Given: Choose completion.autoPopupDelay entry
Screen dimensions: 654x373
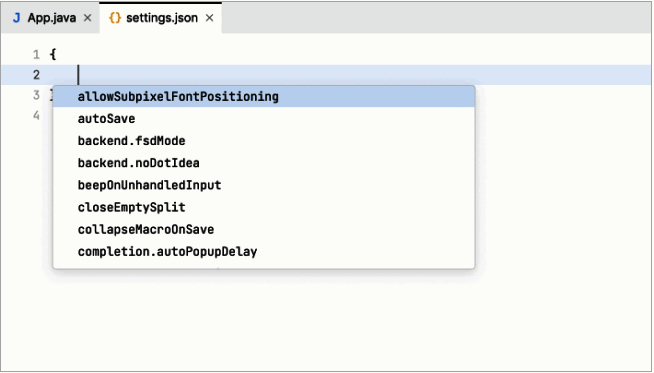Looking at the screenshot, I should 264,251.
